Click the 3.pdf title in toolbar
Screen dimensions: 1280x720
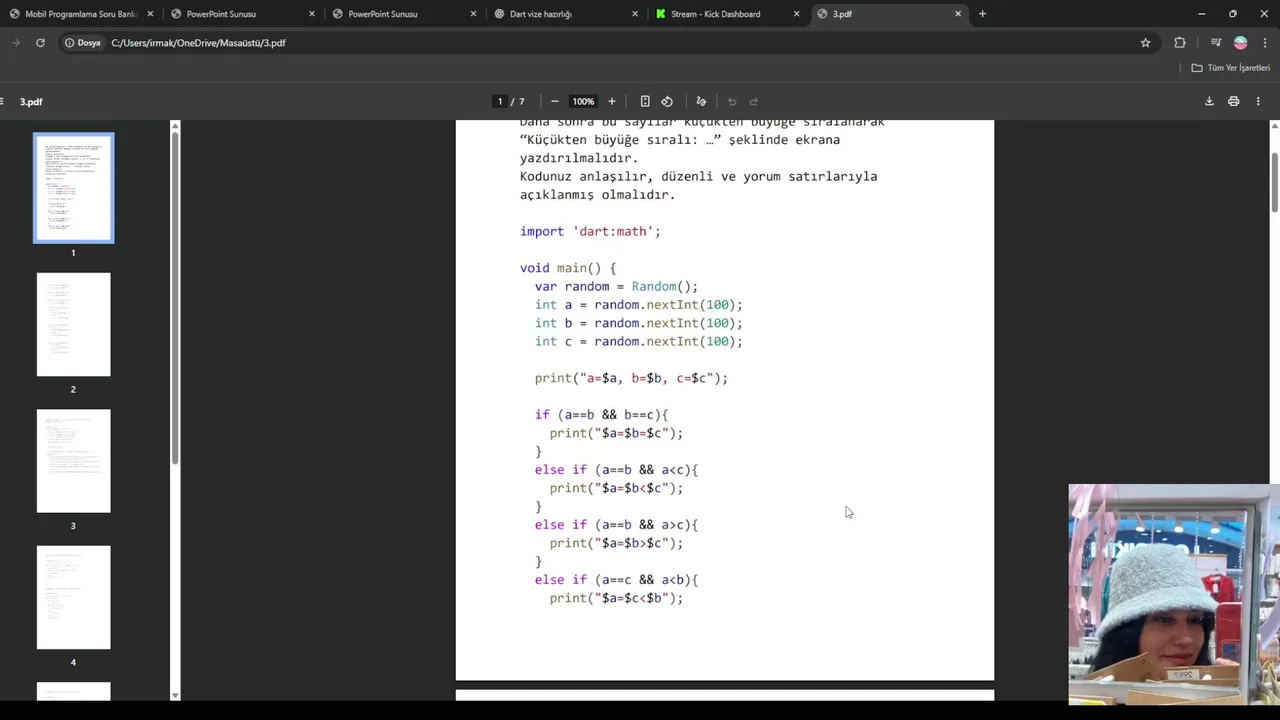pyautogui.click(x=31, y=101)
